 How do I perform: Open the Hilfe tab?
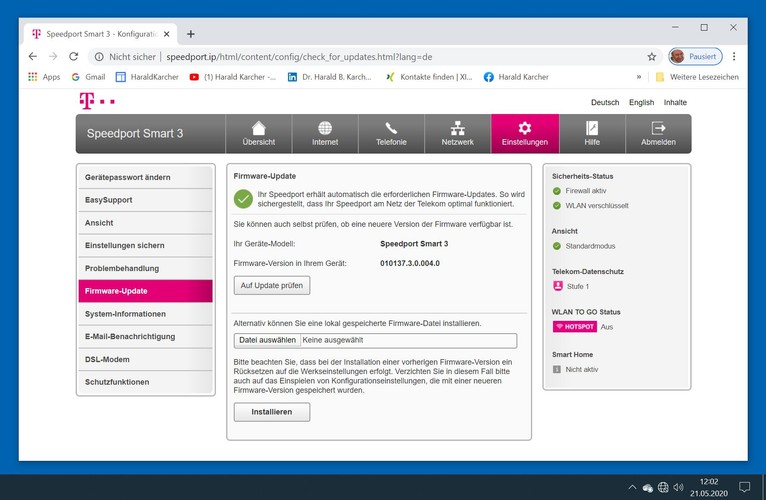[592, 134]
